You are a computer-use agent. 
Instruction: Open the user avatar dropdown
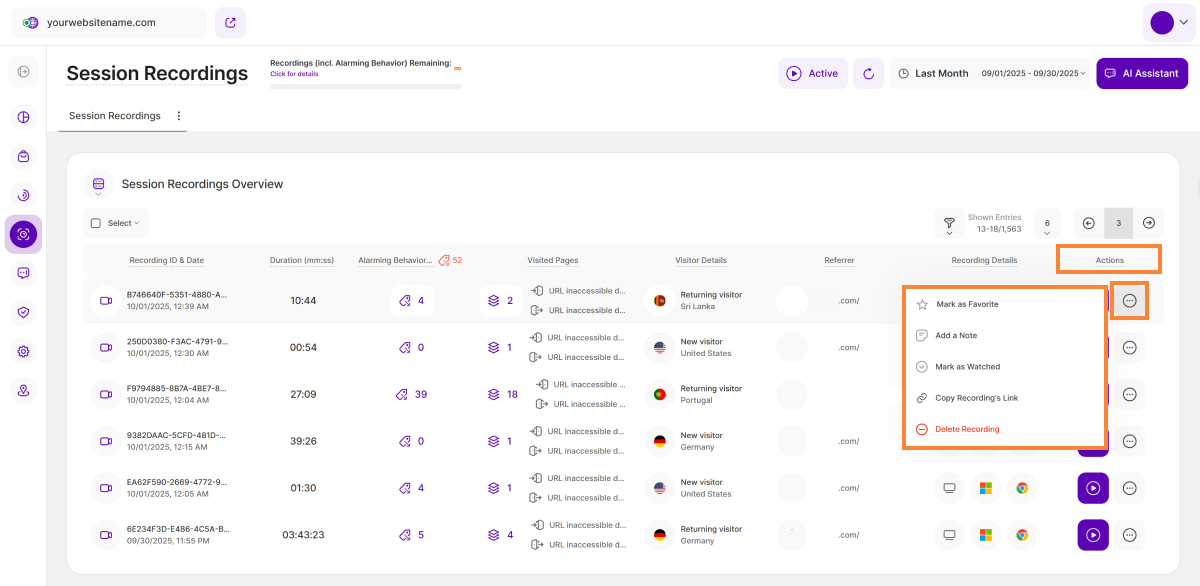tap(1168, 22)
